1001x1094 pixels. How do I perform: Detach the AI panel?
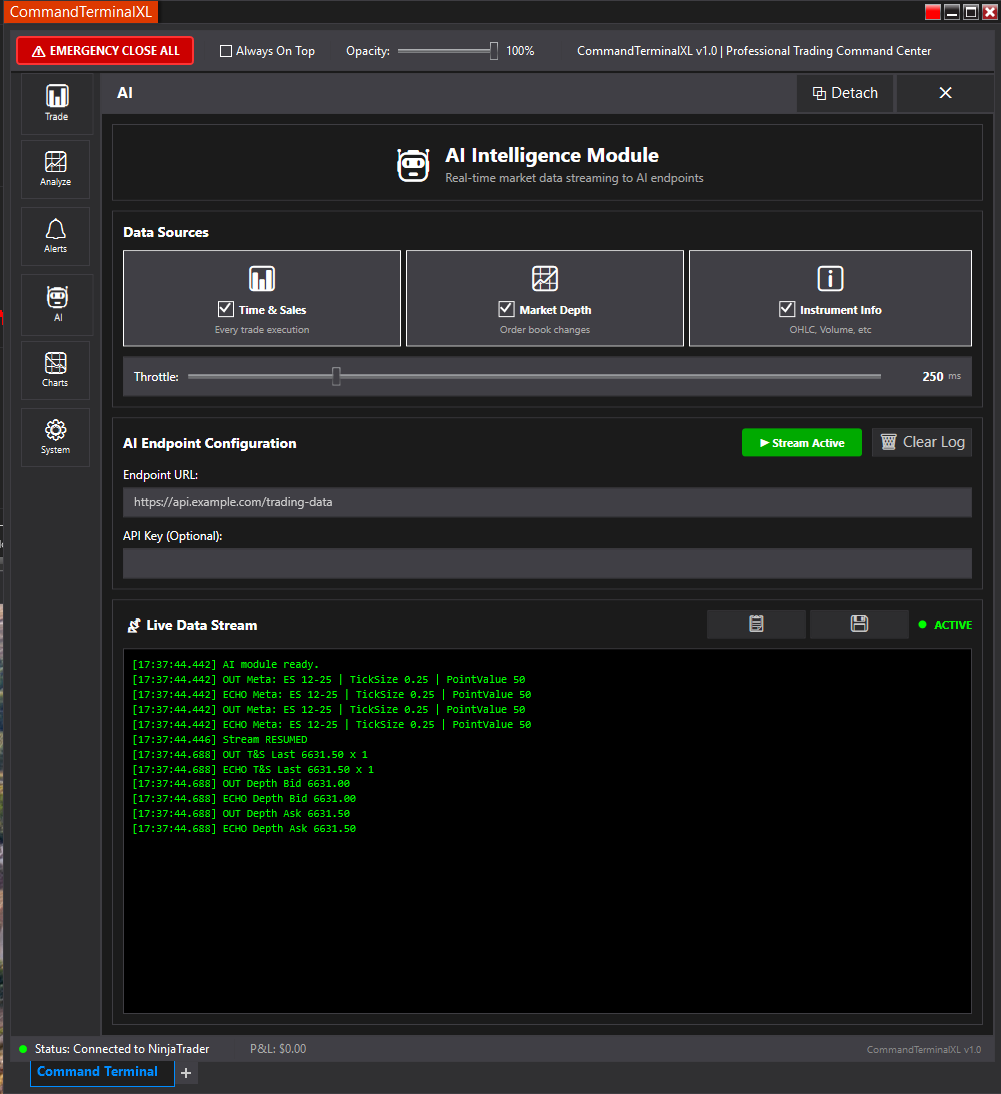pyautogui.click(x=845, y=93)
